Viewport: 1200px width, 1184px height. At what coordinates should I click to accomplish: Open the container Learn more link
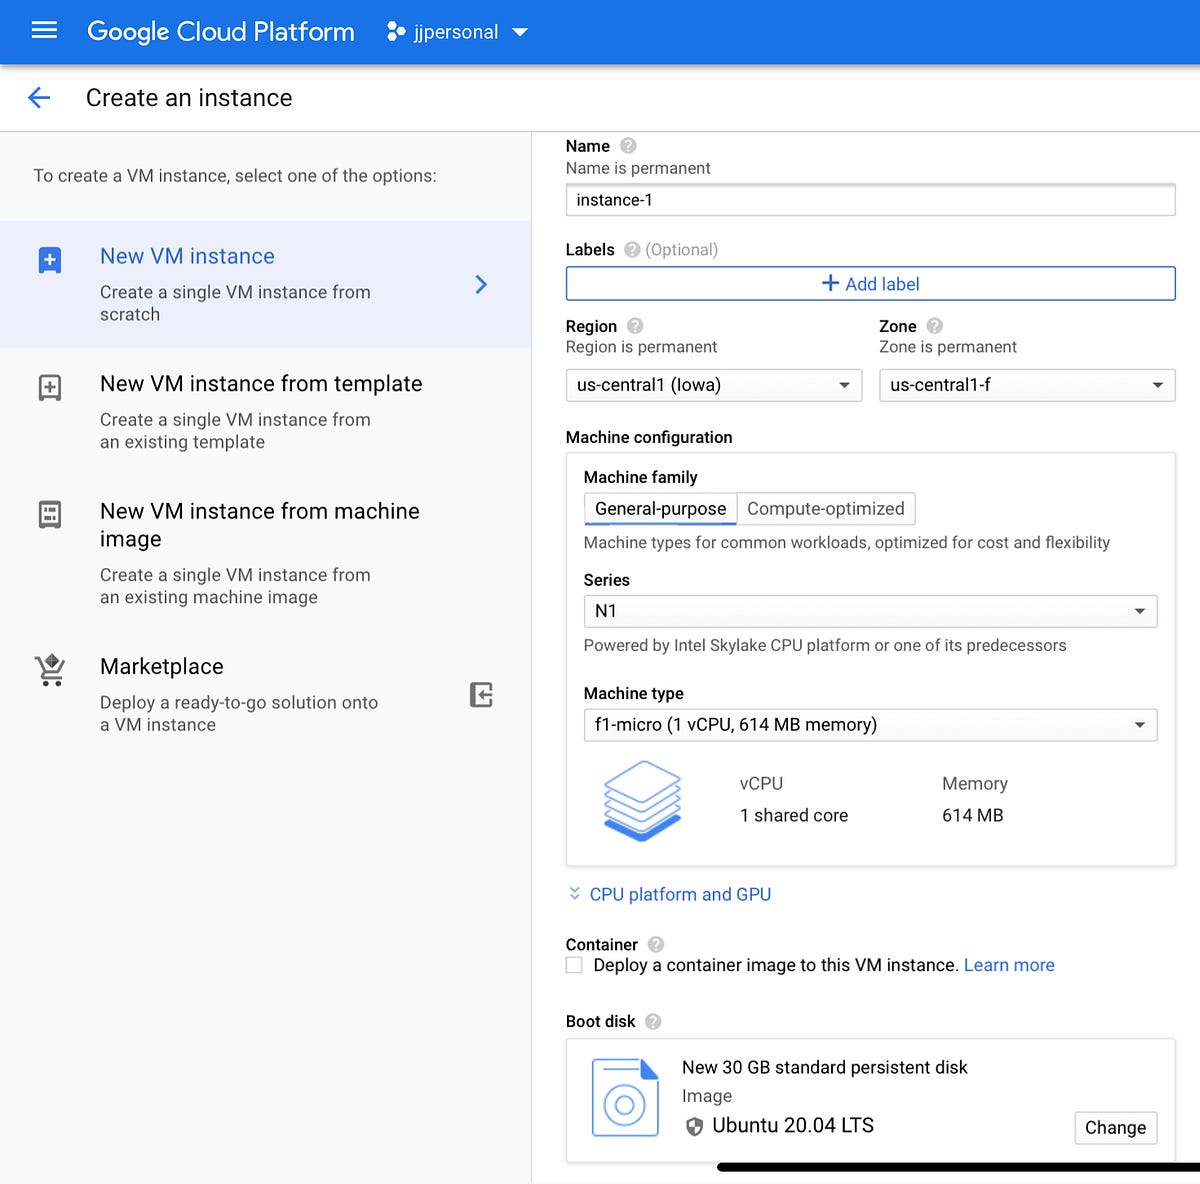pos(1009,965)
